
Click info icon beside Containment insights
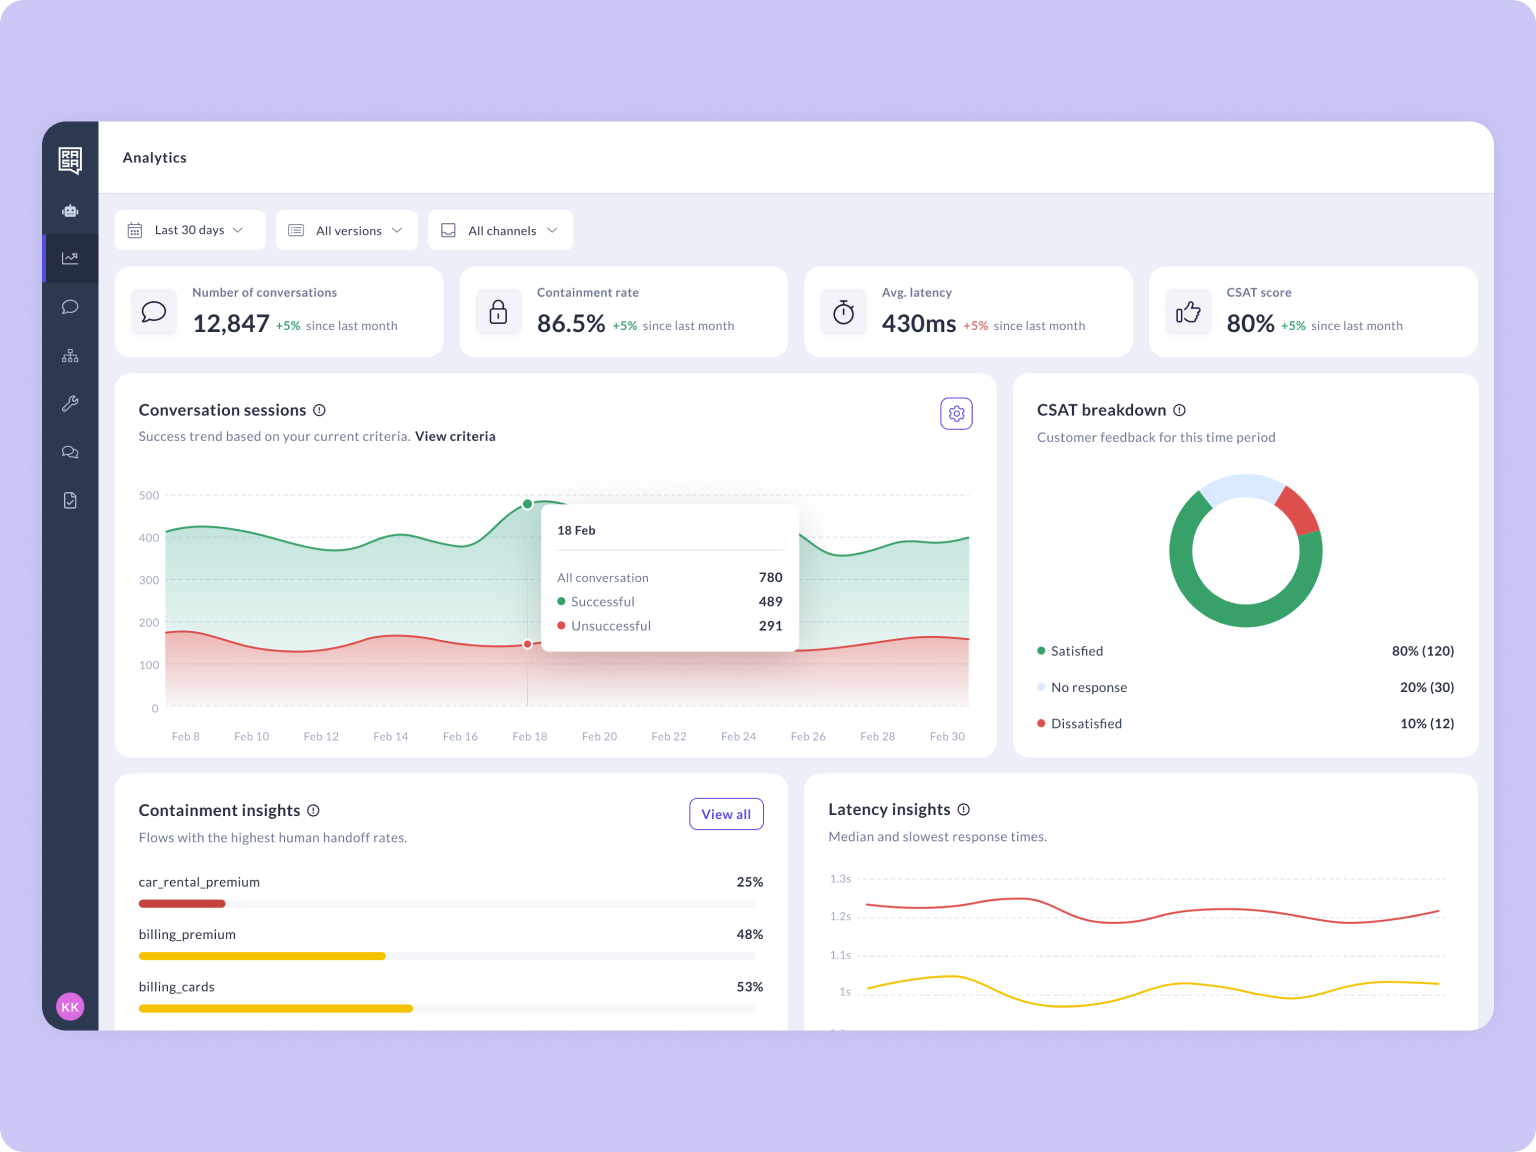pyautogui.click(x=313, y=810)
